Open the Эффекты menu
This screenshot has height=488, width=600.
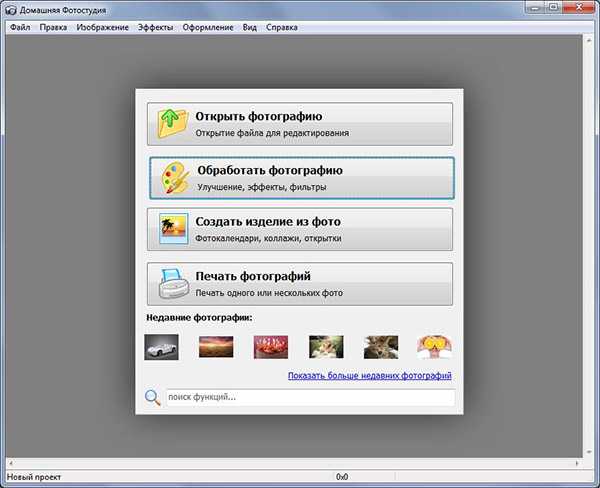pos(155,27)
